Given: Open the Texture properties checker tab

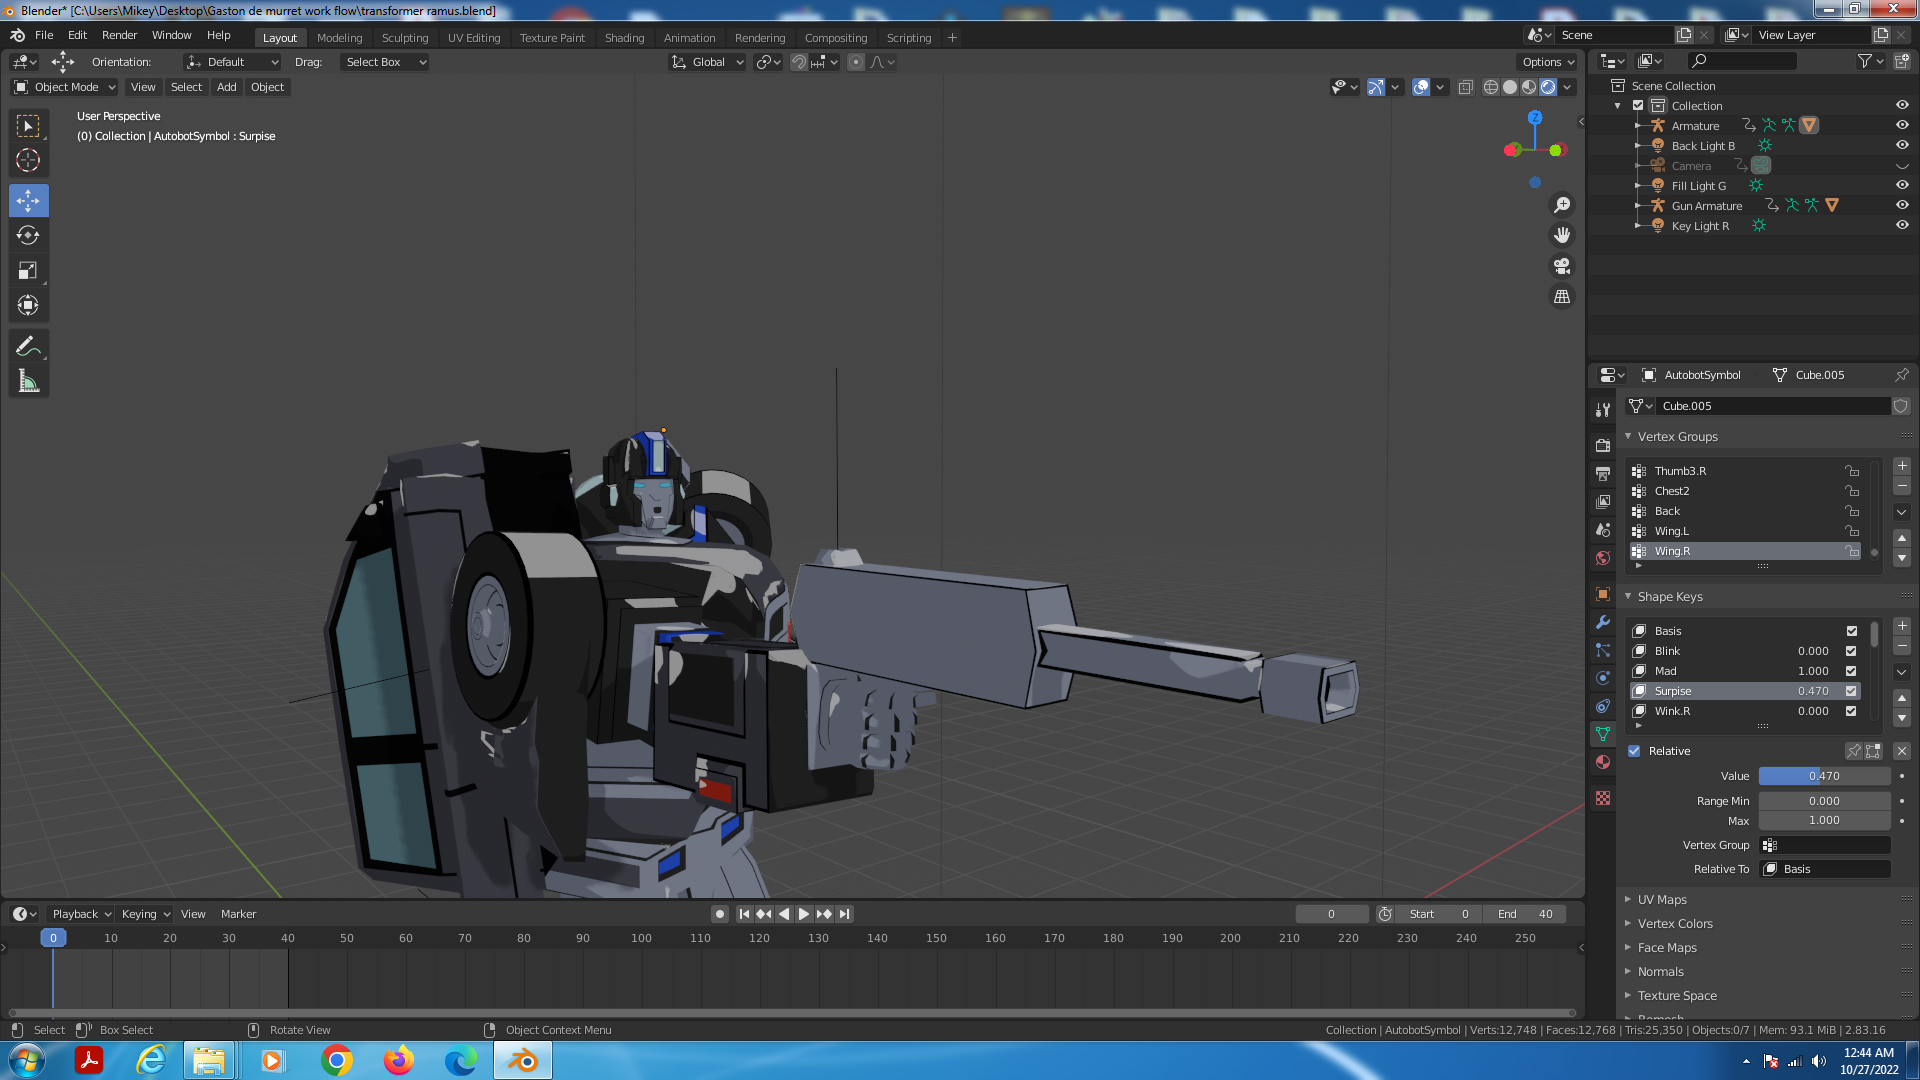Looking at the screenshot, I should pos(1603,798).
